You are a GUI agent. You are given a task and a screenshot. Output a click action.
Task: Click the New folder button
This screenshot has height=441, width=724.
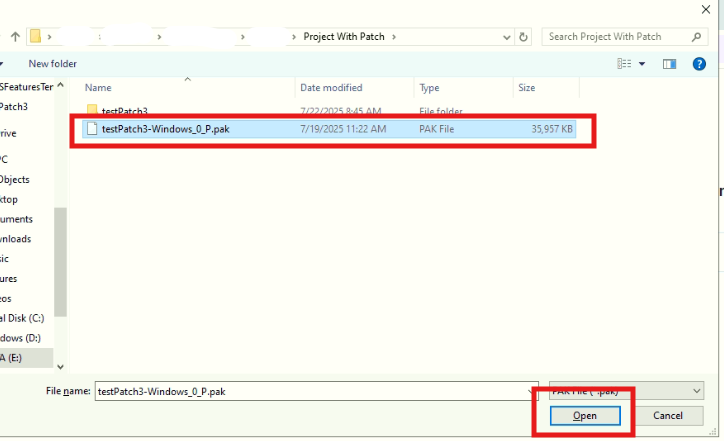(53, 63)
